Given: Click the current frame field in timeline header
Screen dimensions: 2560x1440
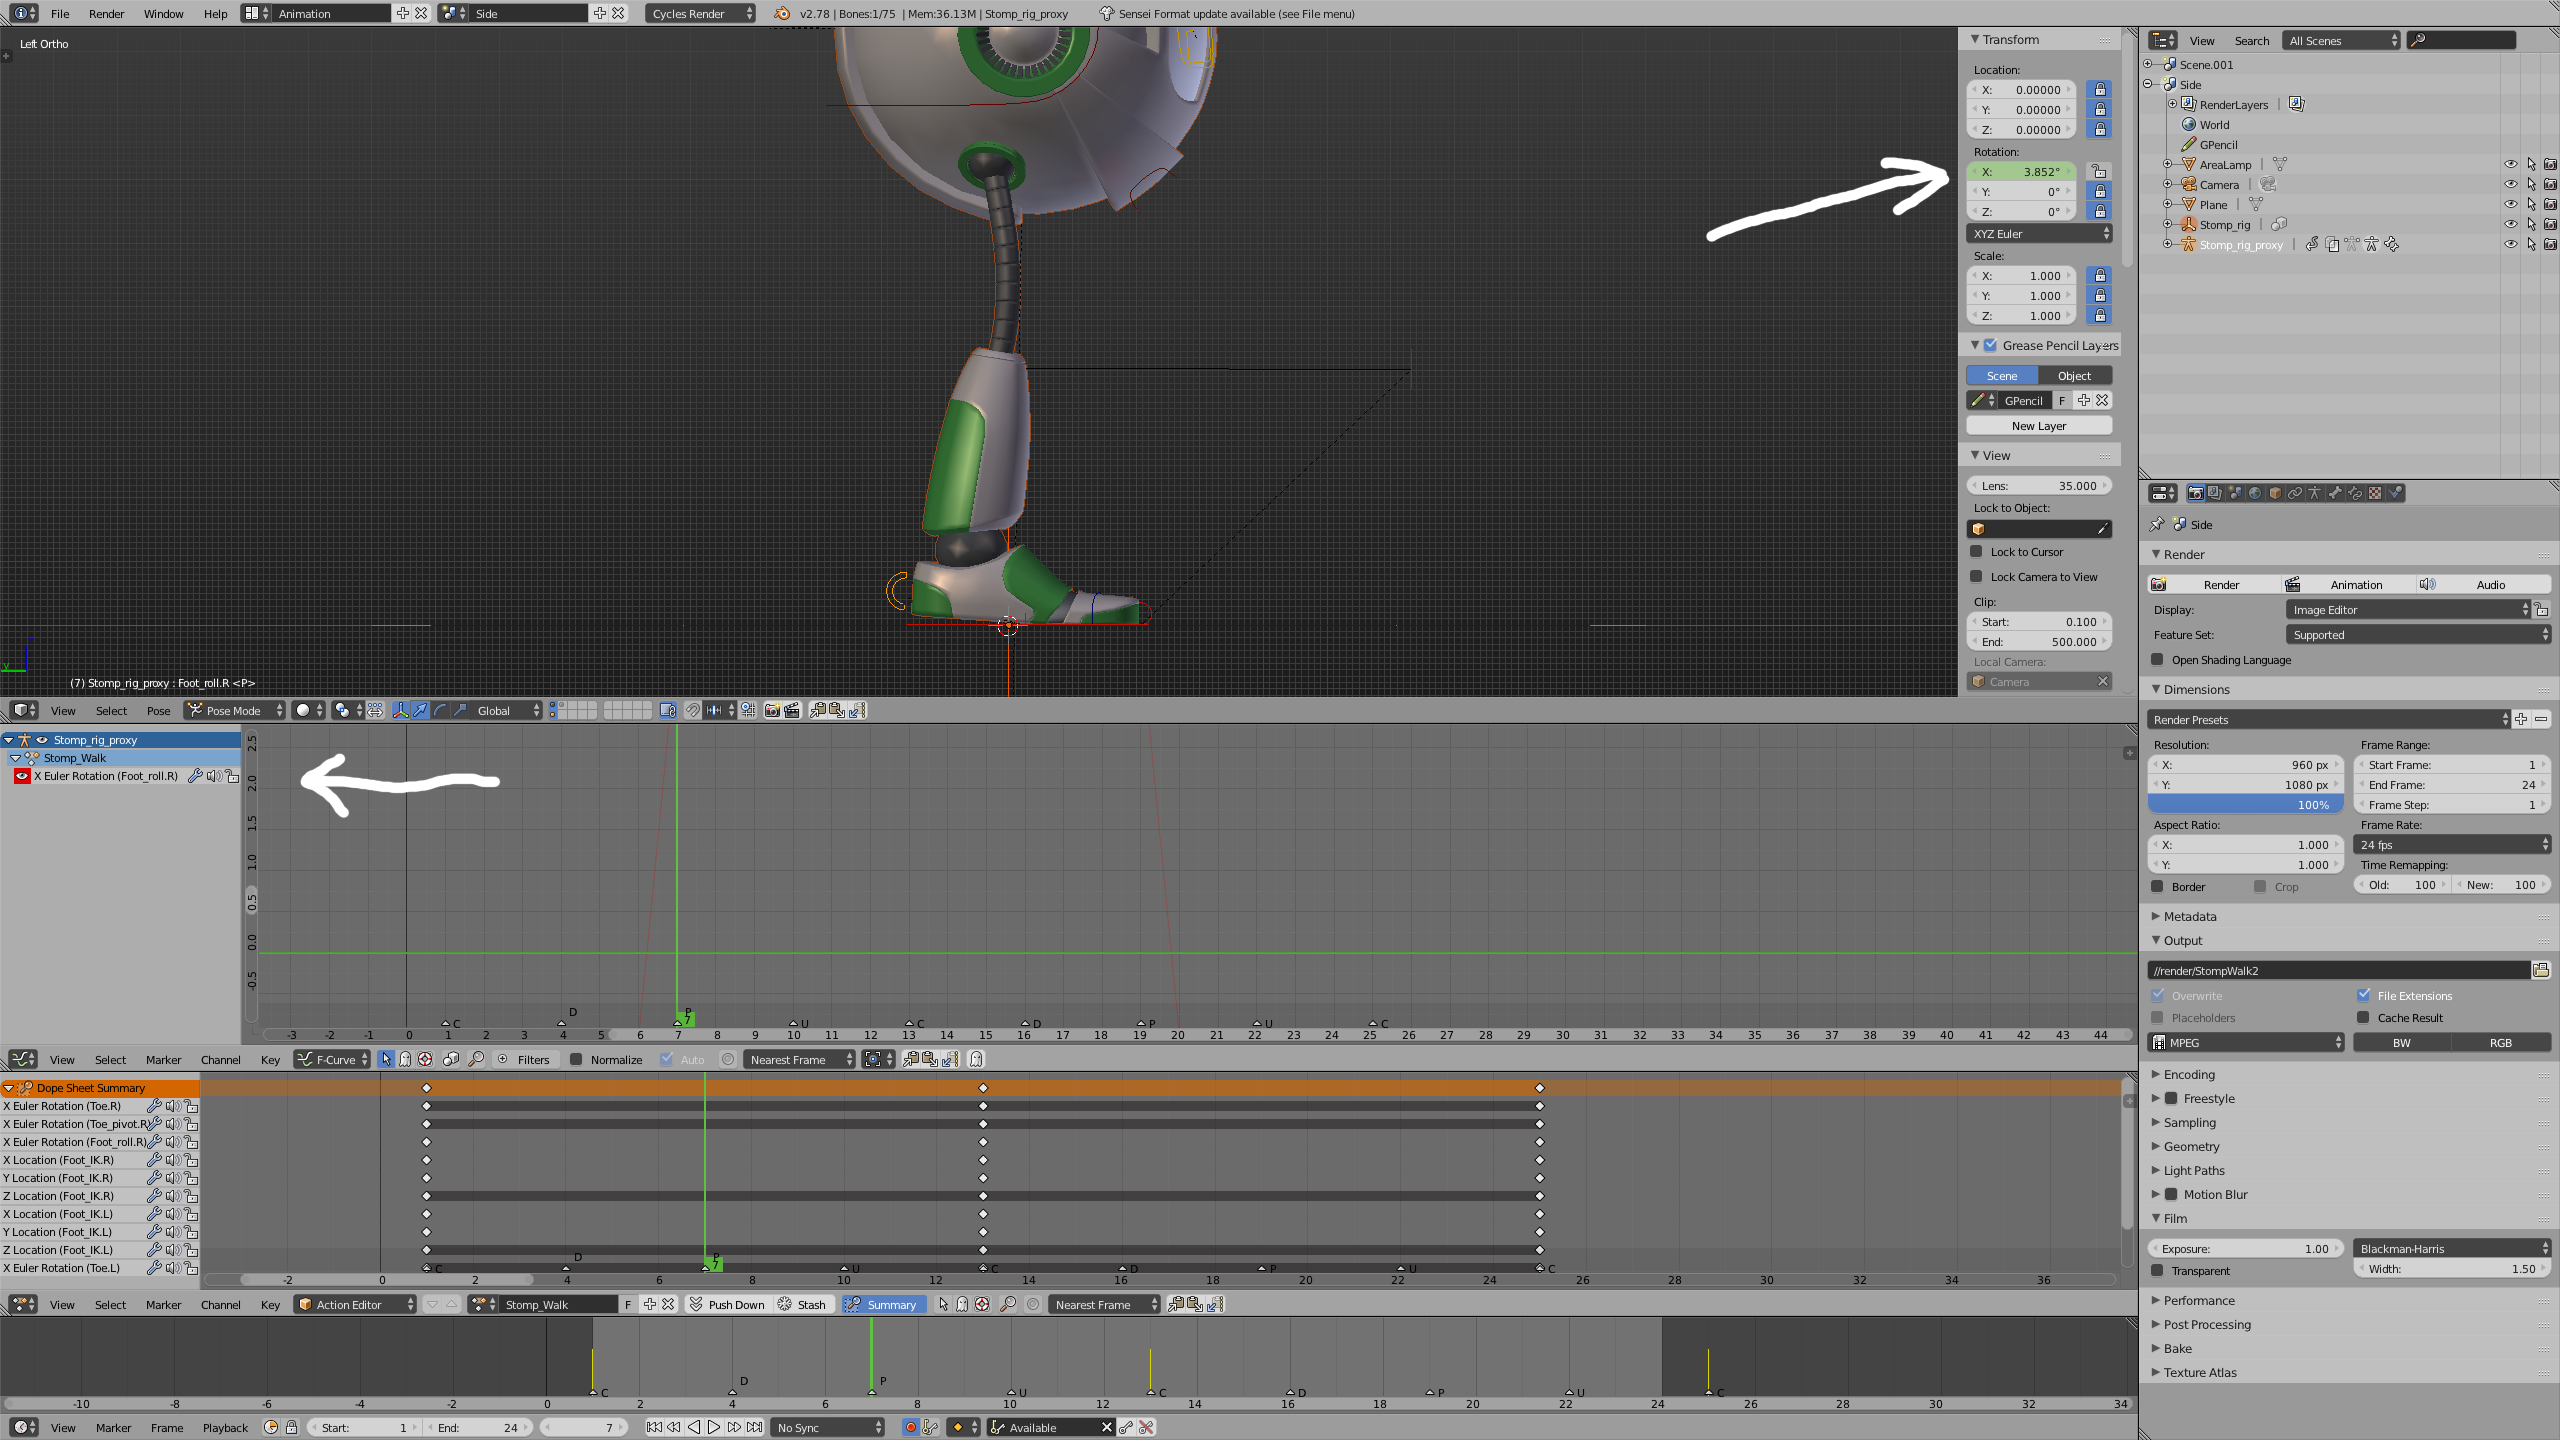Looking at the screenshot, I should [583, 1427].
